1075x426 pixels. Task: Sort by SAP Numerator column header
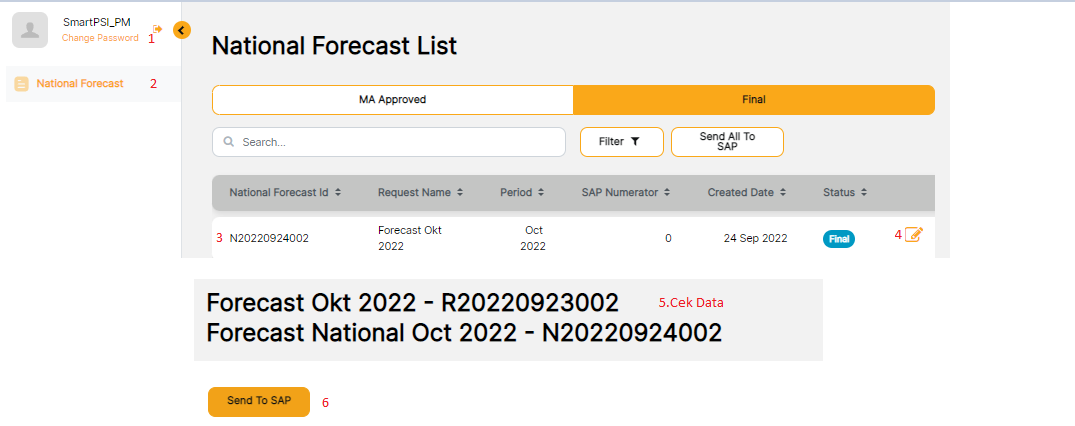tap(625, 192)
